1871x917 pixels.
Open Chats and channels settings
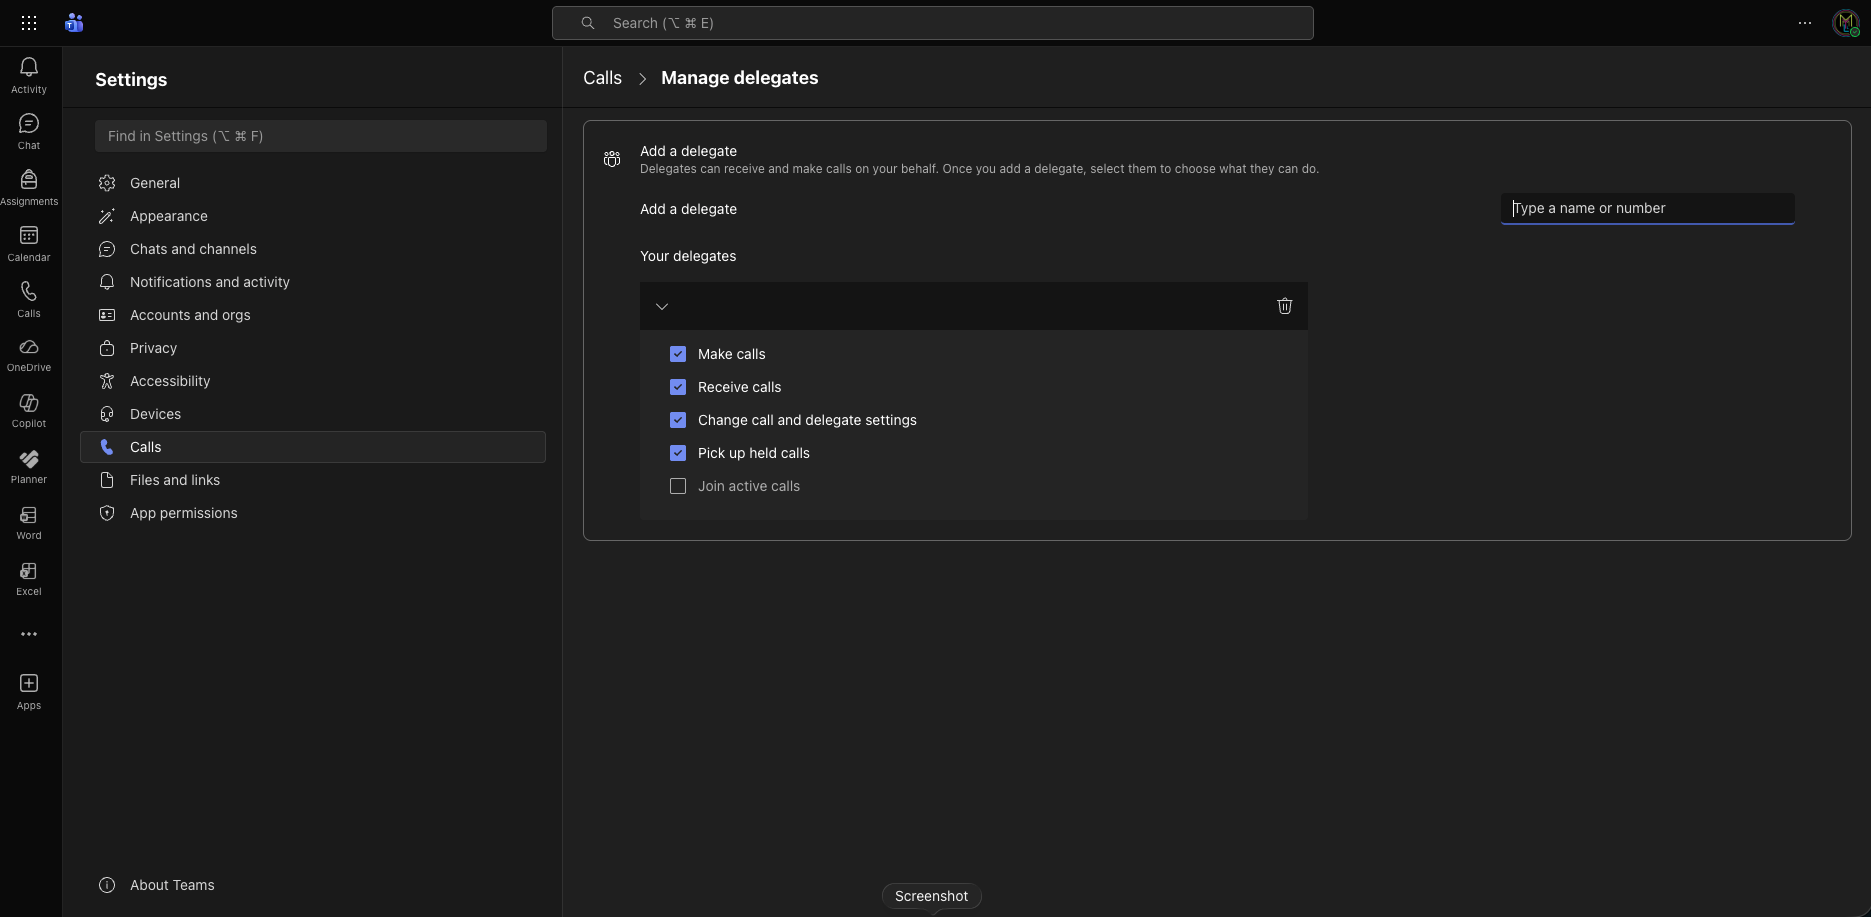pos(313,249)
